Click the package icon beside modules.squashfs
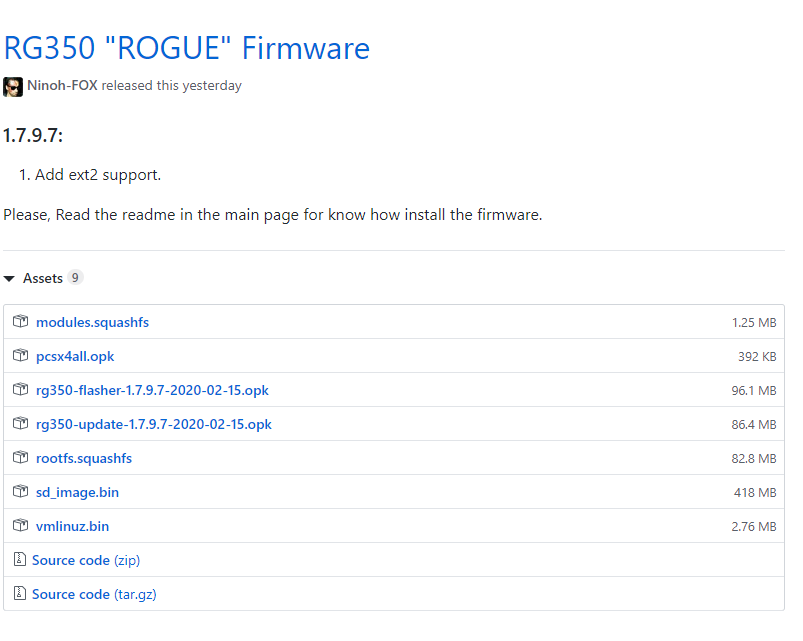Screen dimensions: 803x641 (x=20, y=321)
